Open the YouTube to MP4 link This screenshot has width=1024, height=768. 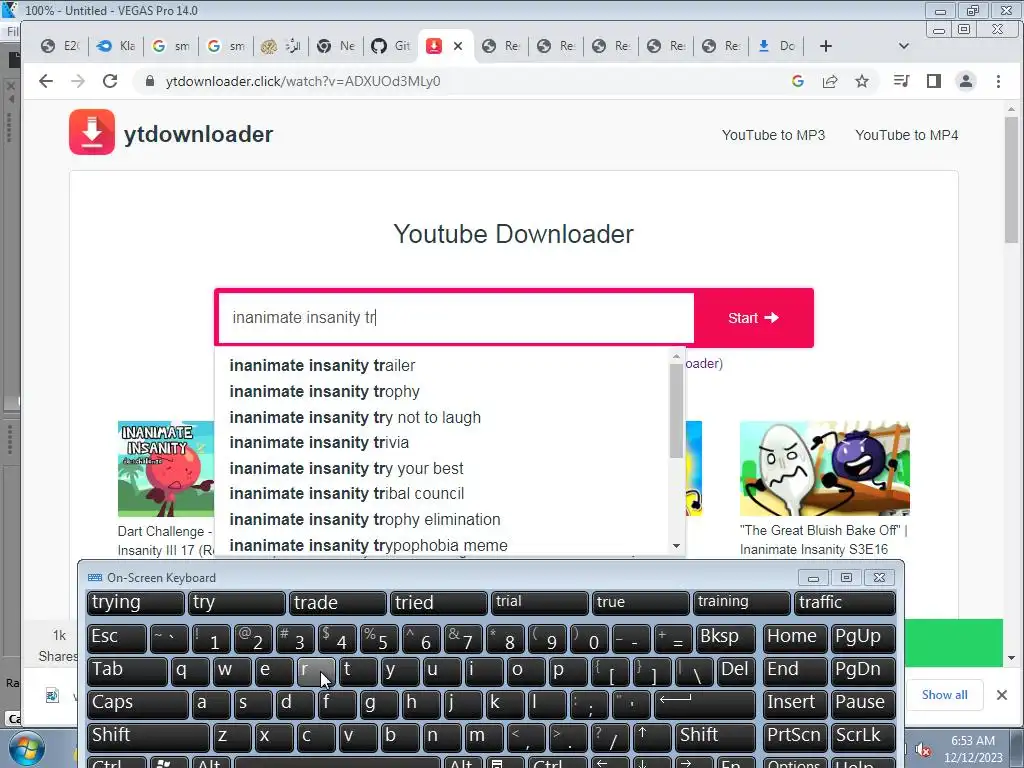click(906, 135)
